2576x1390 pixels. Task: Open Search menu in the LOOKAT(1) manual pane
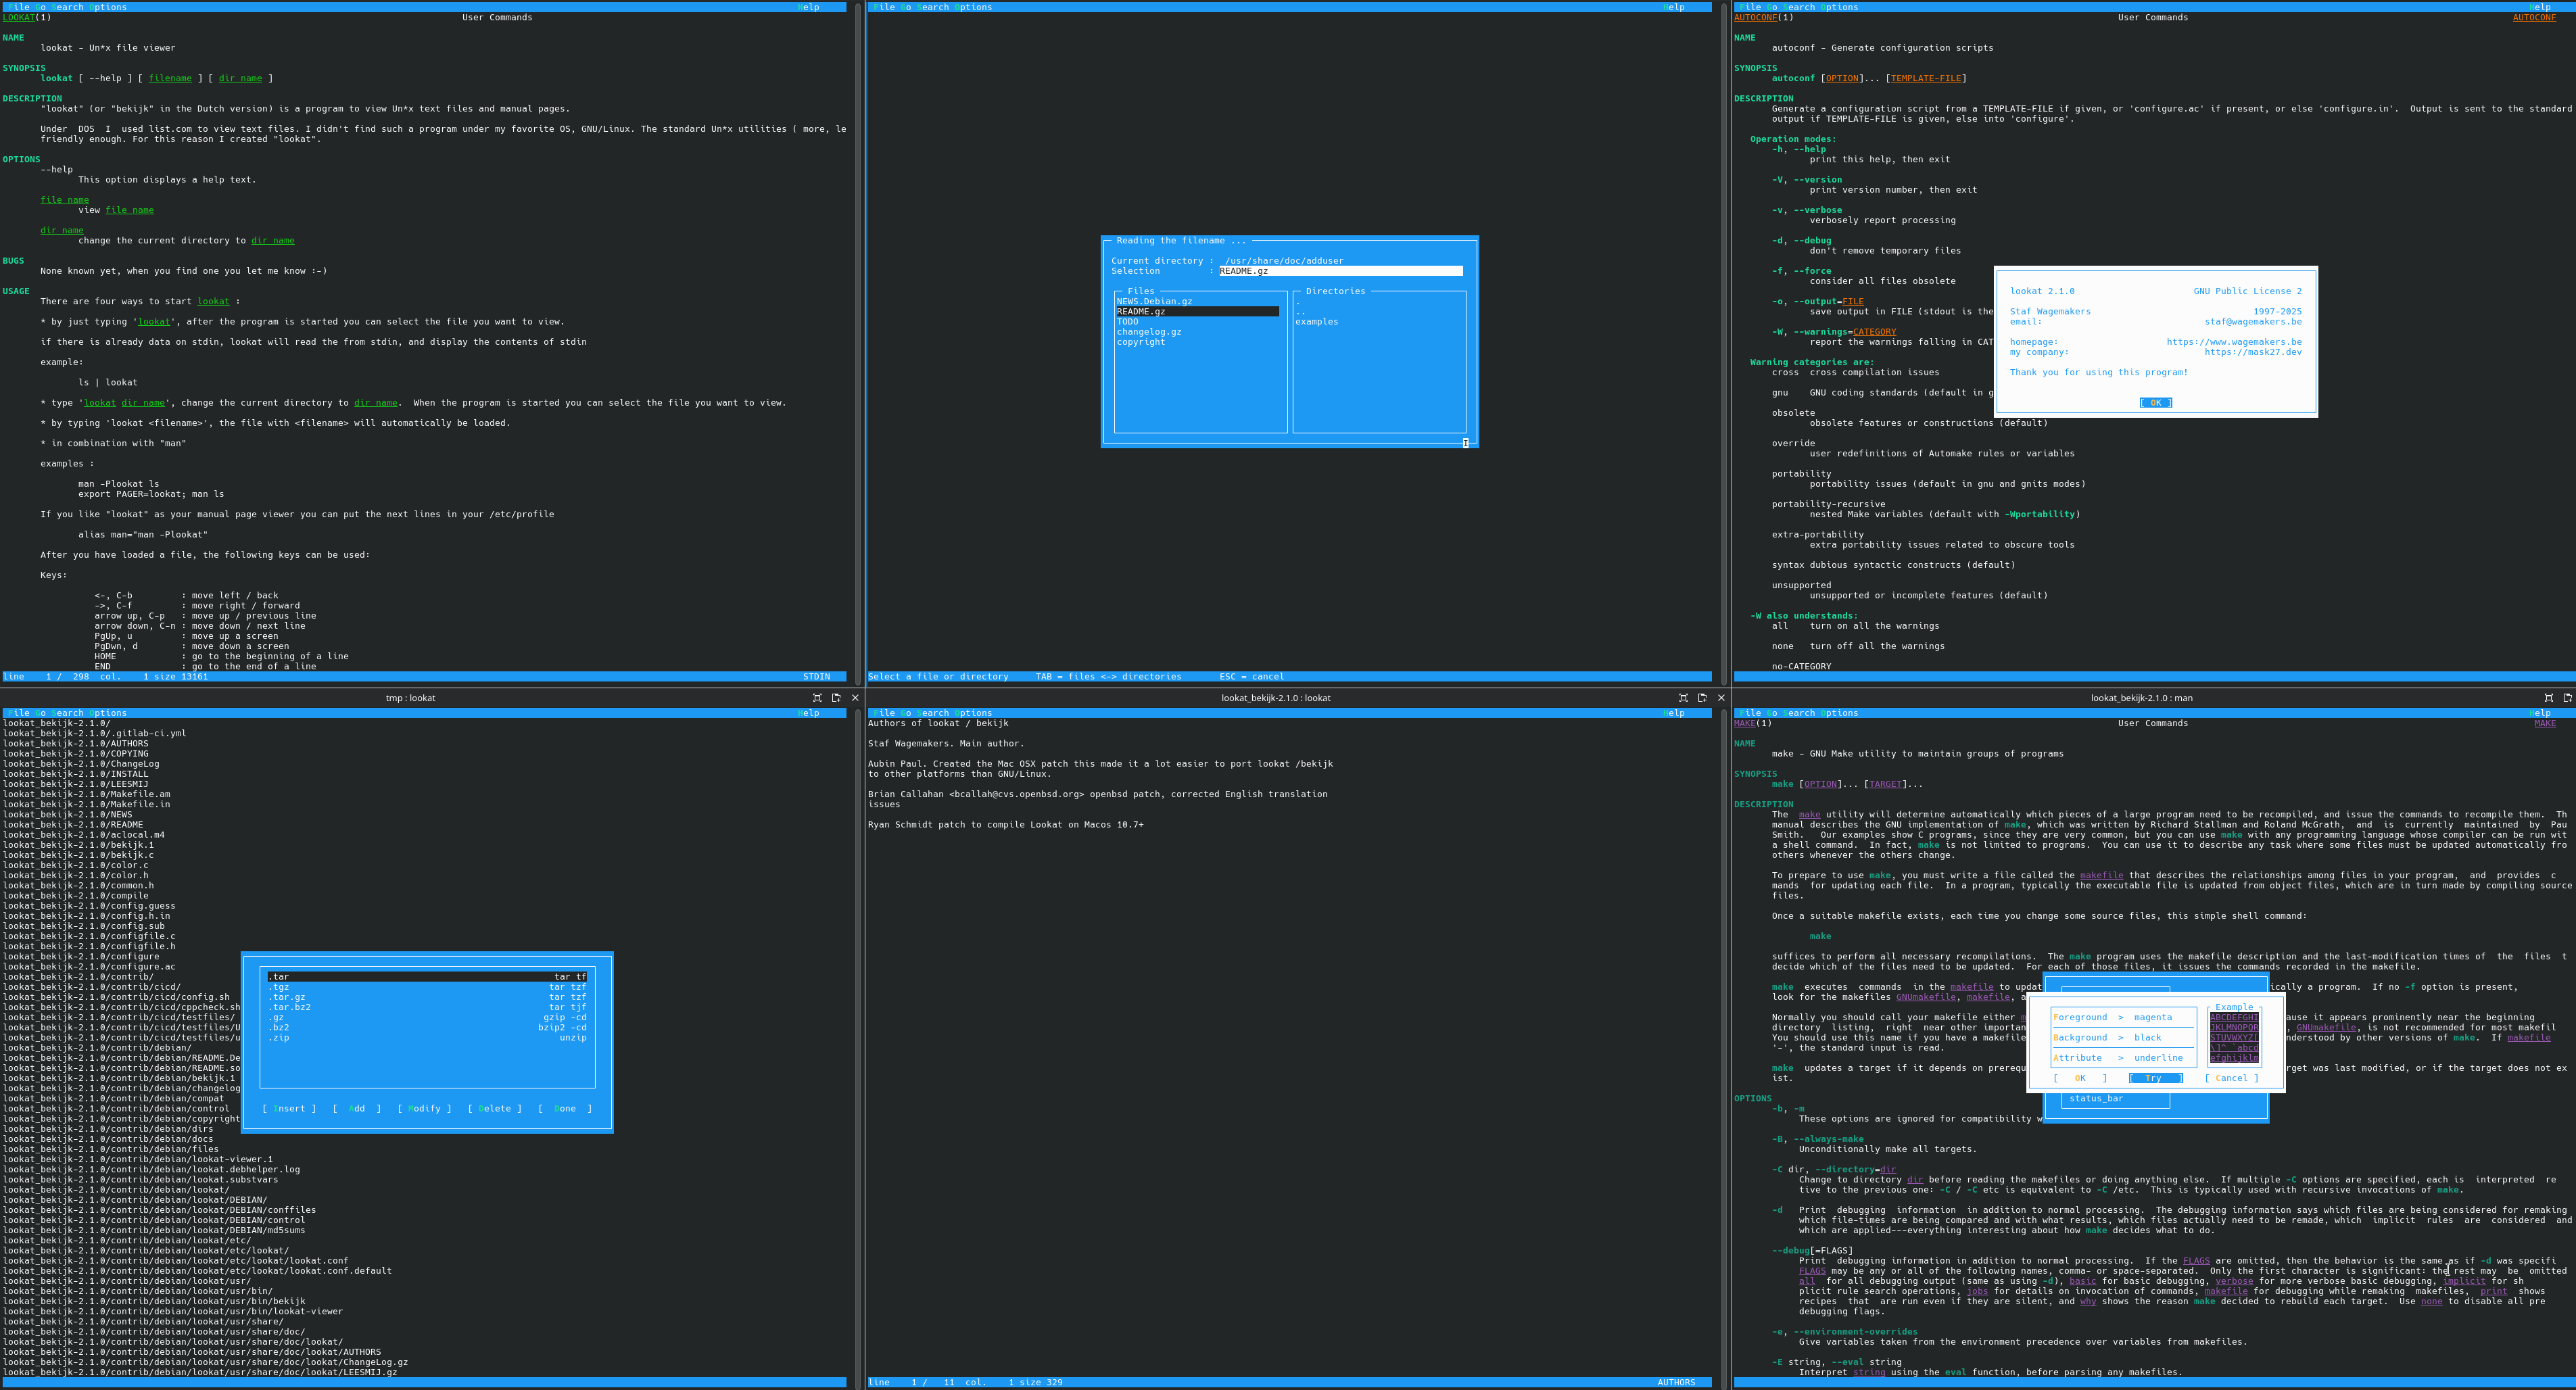[x=68, y=7]
